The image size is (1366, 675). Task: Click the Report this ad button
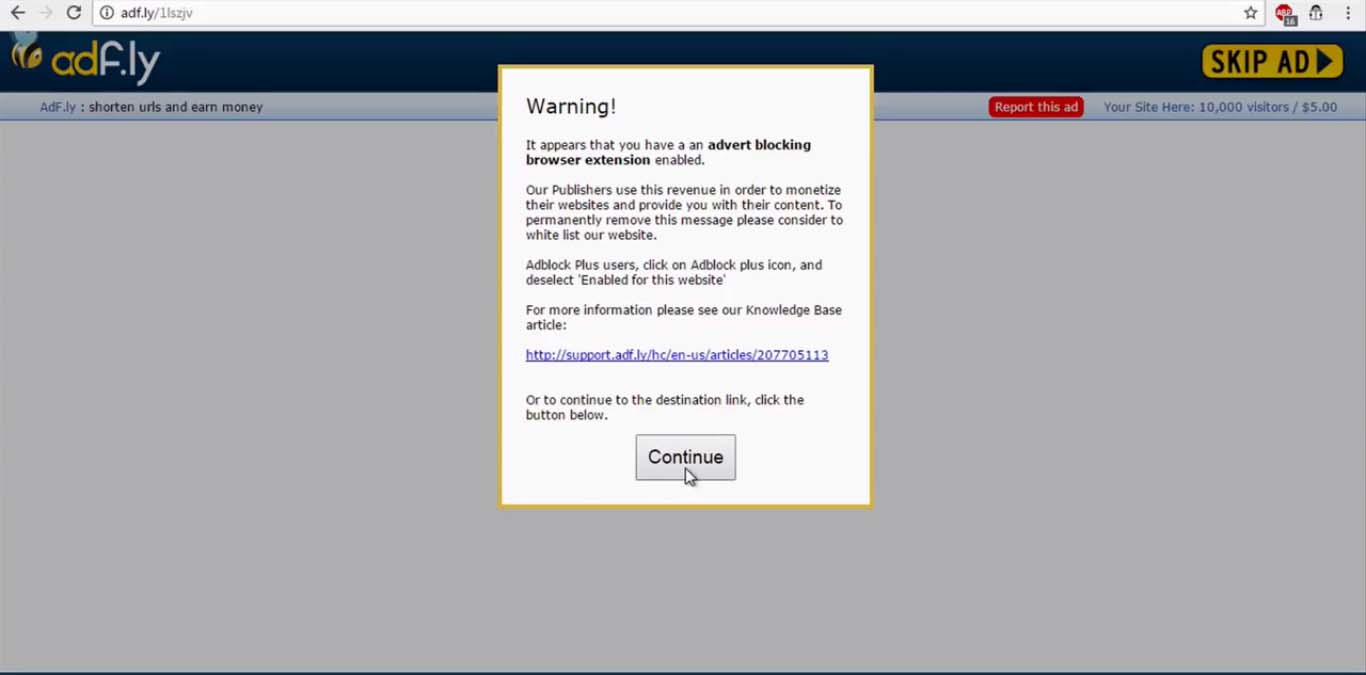click(x=1036, y=107)
